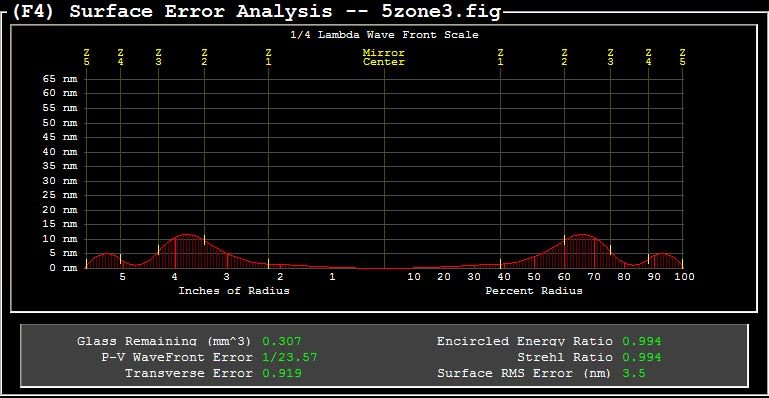Click the Z1 zone label on the inches side

tap(268, 57)
